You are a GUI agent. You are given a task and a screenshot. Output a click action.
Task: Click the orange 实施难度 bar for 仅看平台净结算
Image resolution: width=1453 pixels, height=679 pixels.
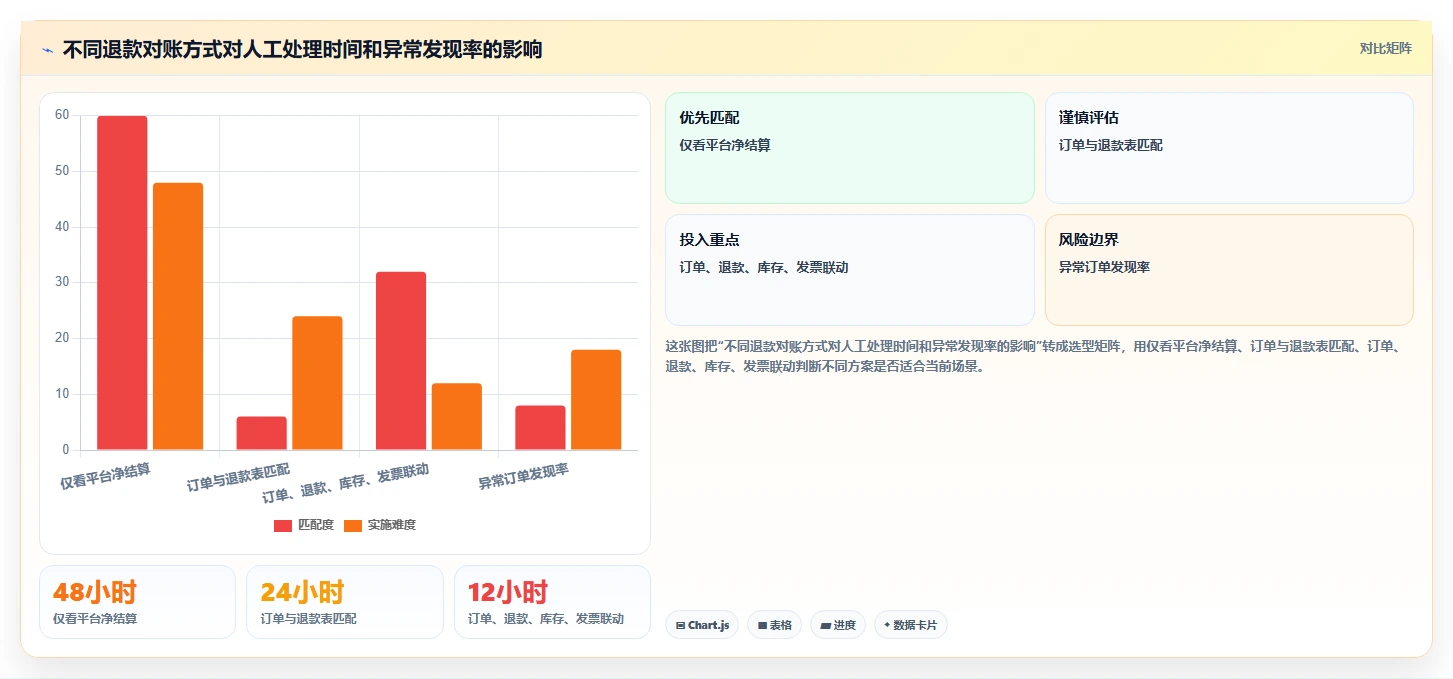(178, 316)
